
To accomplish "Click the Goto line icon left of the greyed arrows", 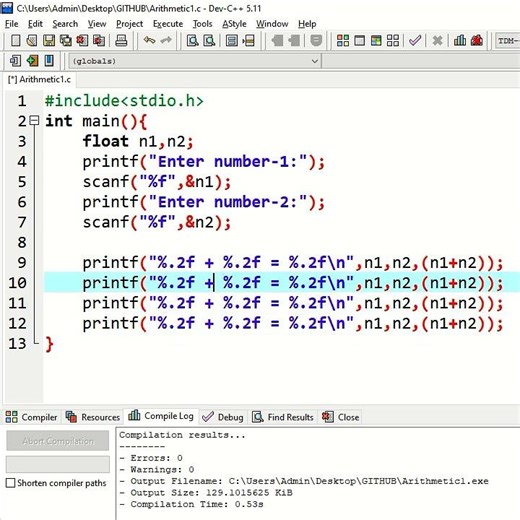I will coord(249,41).
